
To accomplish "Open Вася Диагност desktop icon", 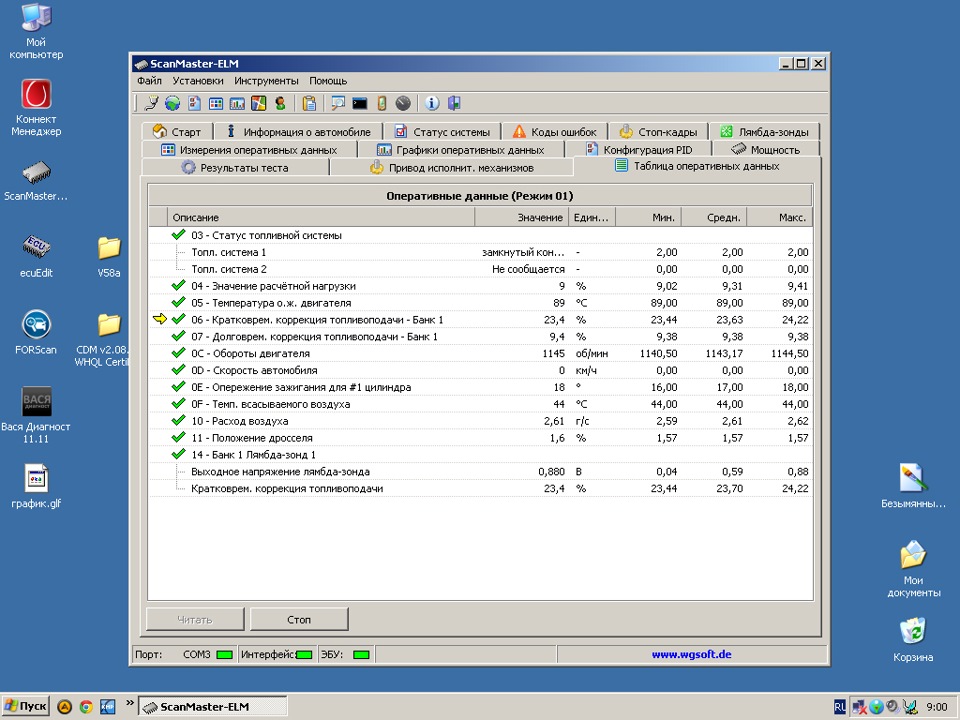I will [x=36, y=415].
